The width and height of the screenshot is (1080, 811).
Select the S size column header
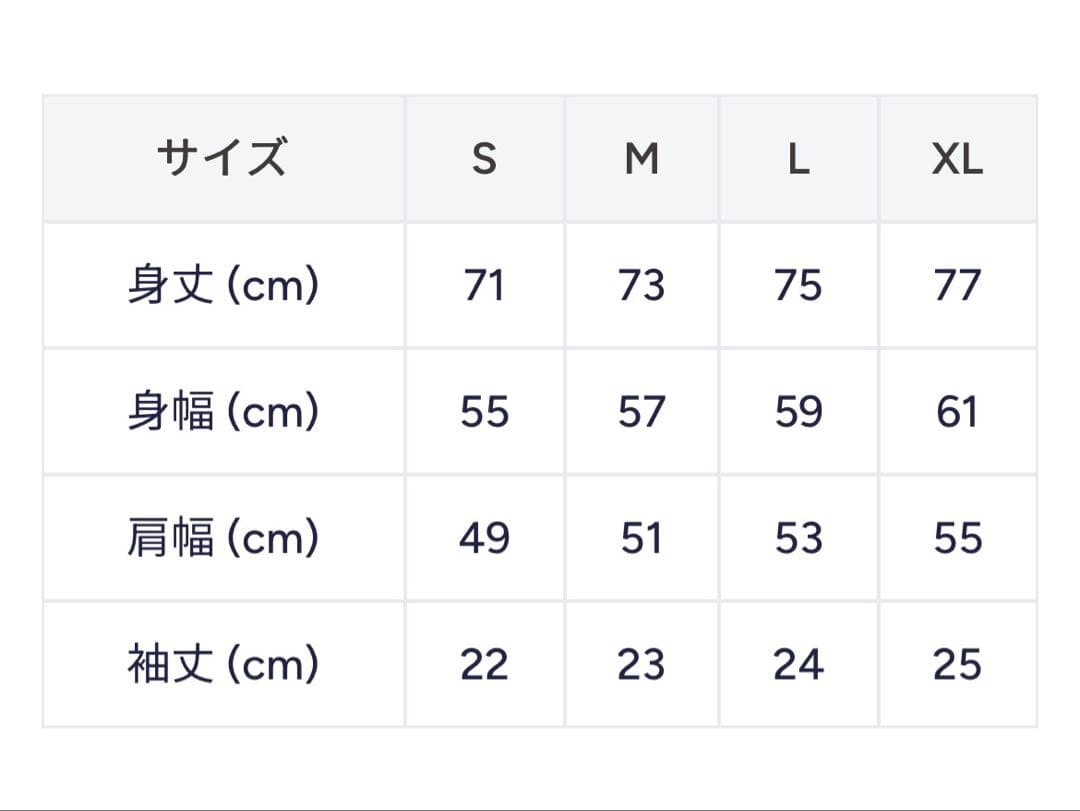[484, 158]
